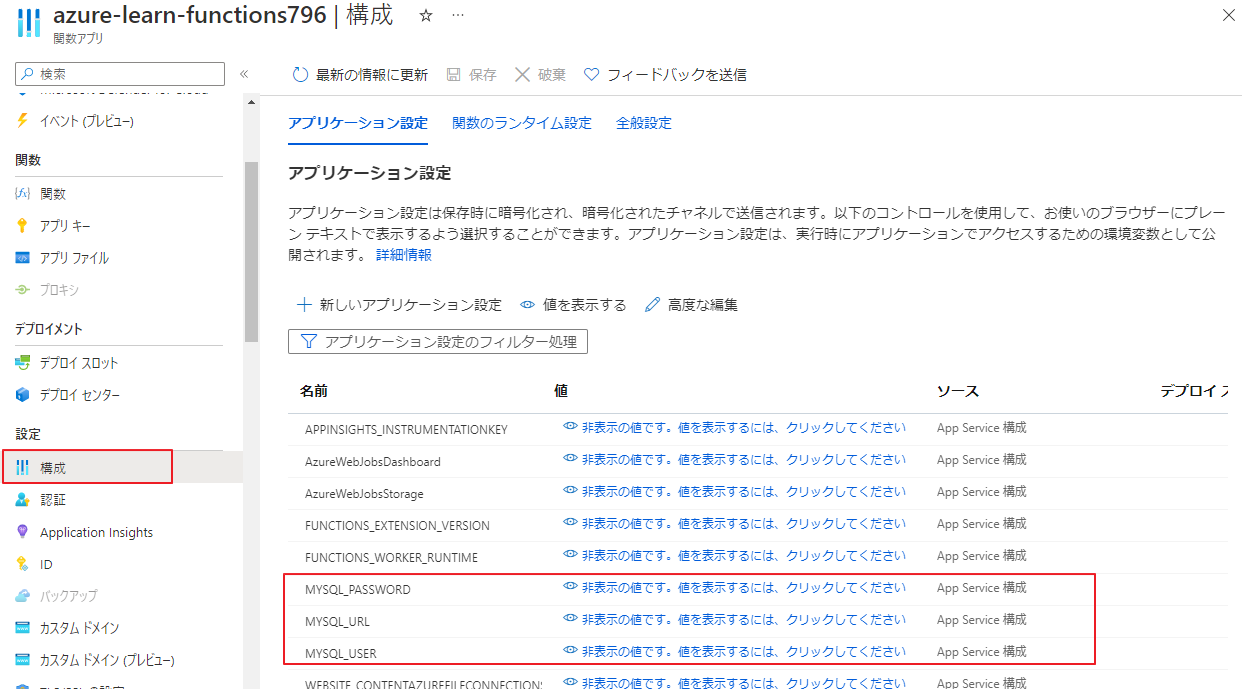Click the favorite star icon beside the title

[426, 16]
